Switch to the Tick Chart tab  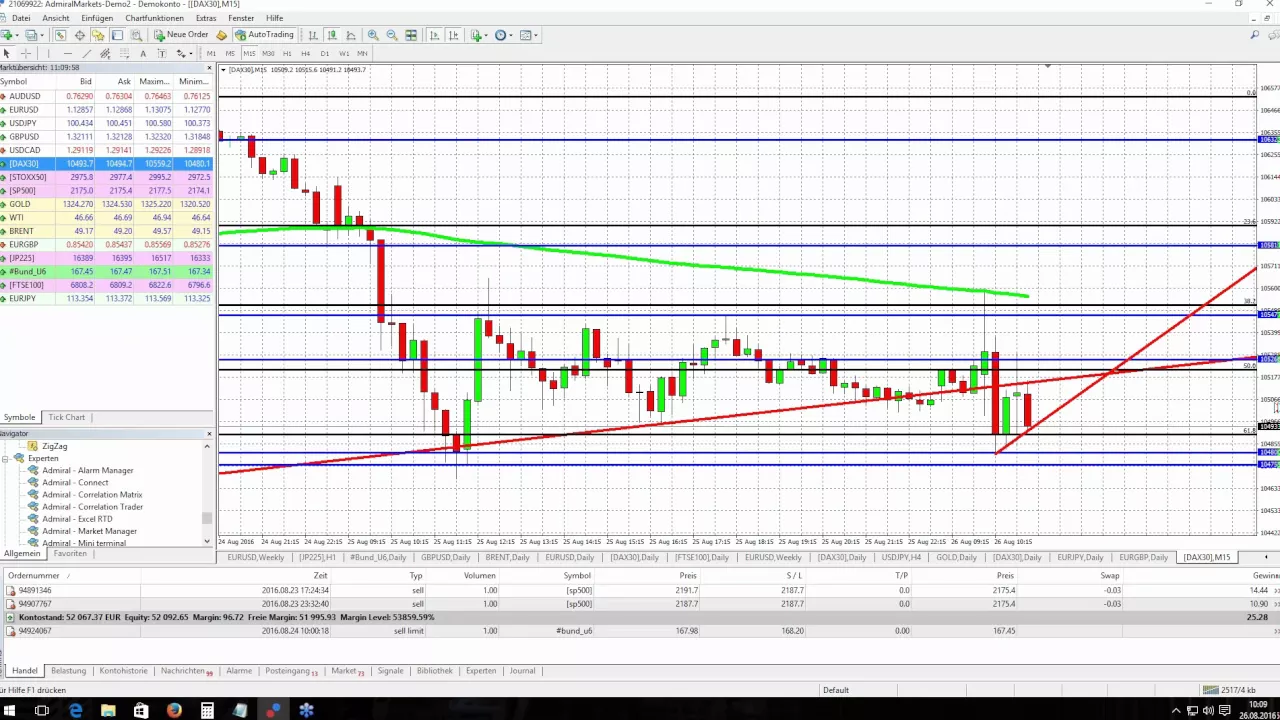click(67, 417)
